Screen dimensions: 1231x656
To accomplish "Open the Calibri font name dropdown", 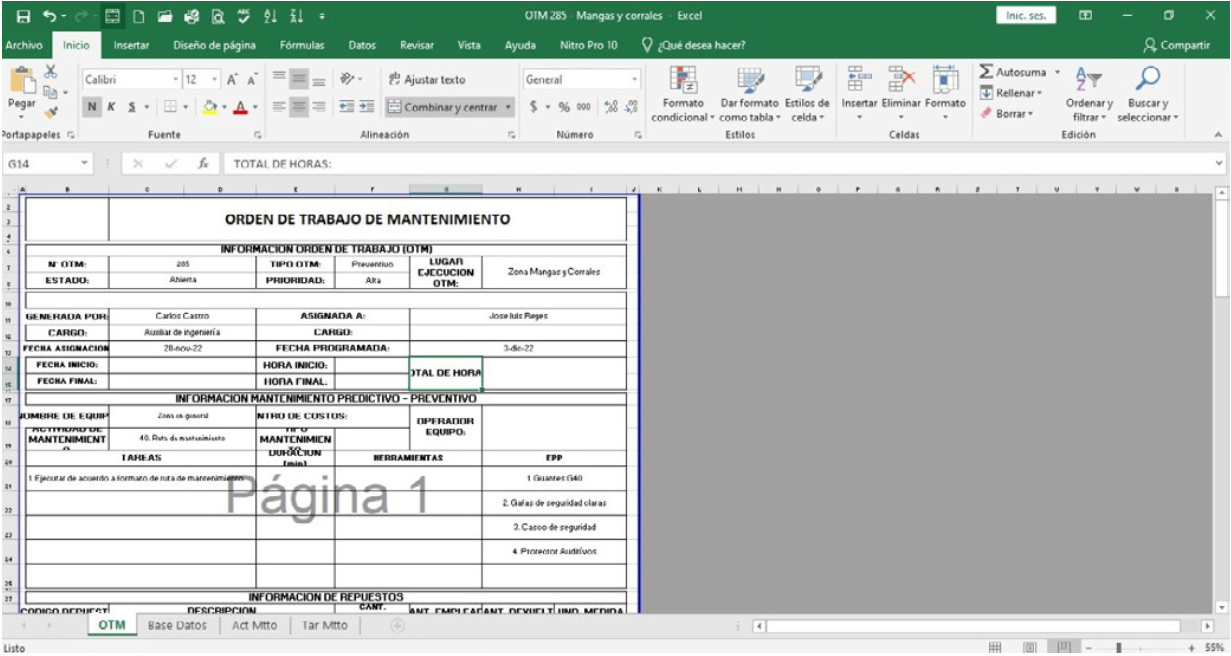I will (x=177, y=80).
